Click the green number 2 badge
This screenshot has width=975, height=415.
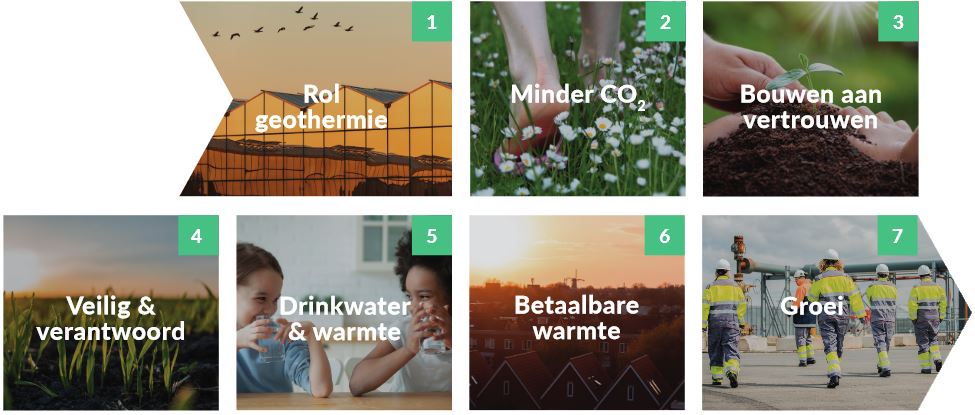(665, 22)
